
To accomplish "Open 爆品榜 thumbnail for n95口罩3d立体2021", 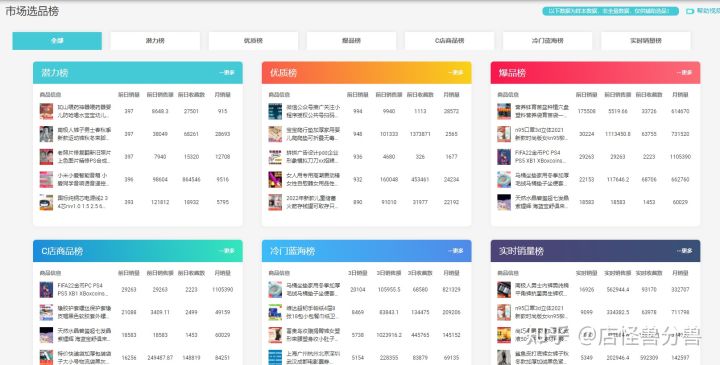I will click(x=504, y=134).
